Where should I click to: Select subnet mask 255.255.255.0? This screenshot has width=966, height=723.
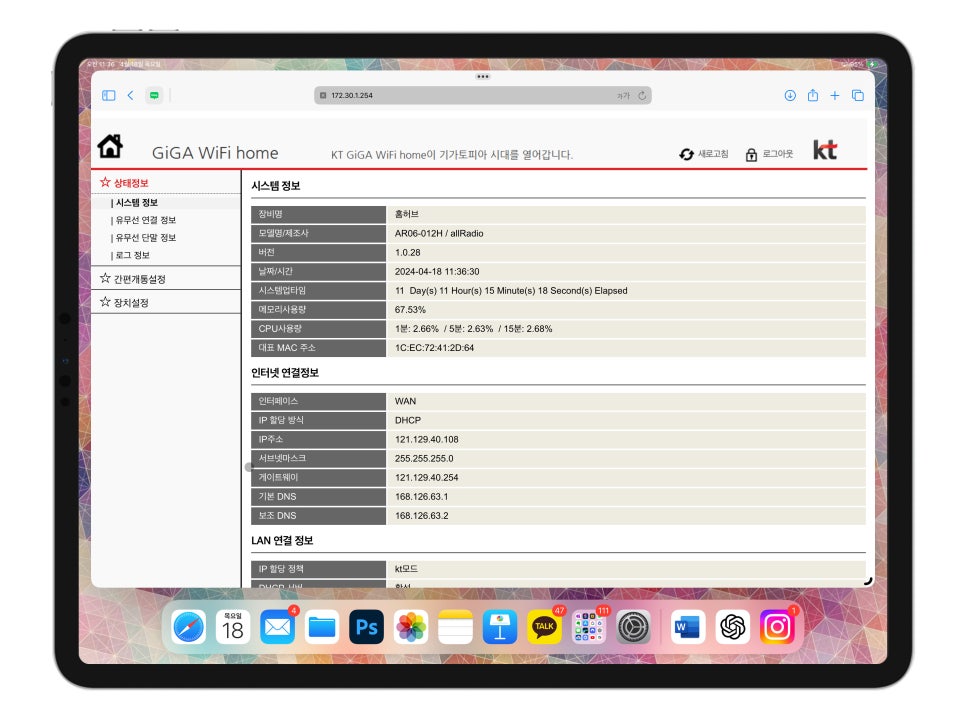(x=424, y=459)
